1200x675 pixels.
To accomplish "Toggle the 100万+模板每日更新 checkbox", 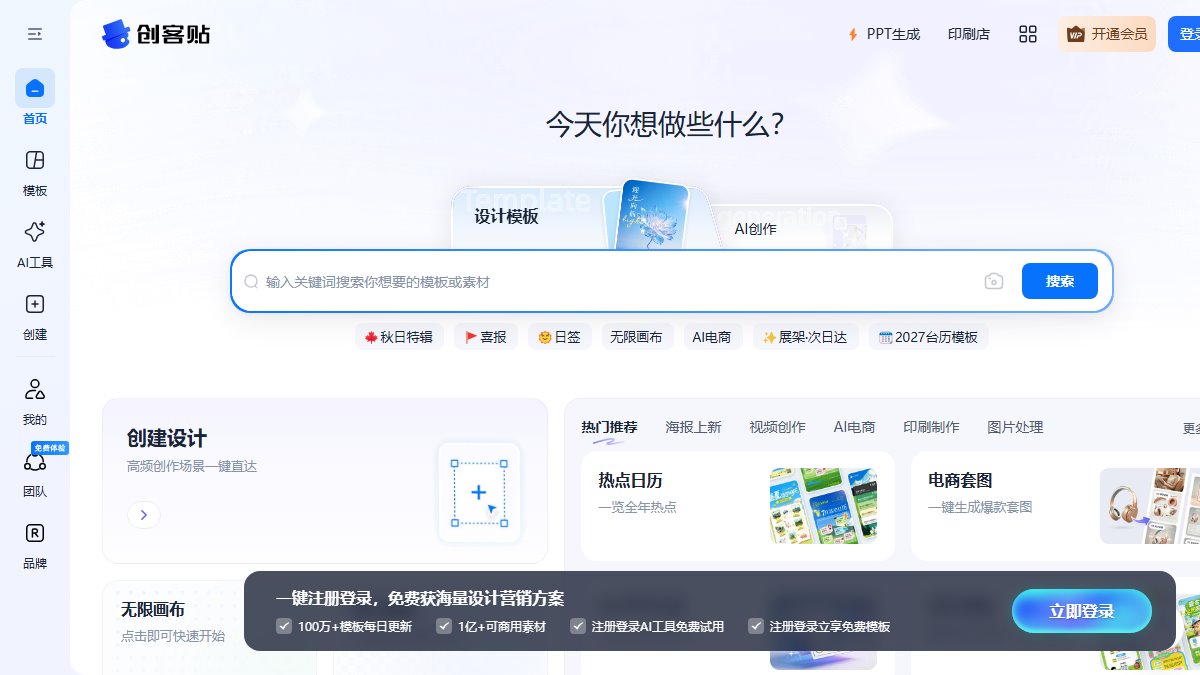I will point(284,626).
